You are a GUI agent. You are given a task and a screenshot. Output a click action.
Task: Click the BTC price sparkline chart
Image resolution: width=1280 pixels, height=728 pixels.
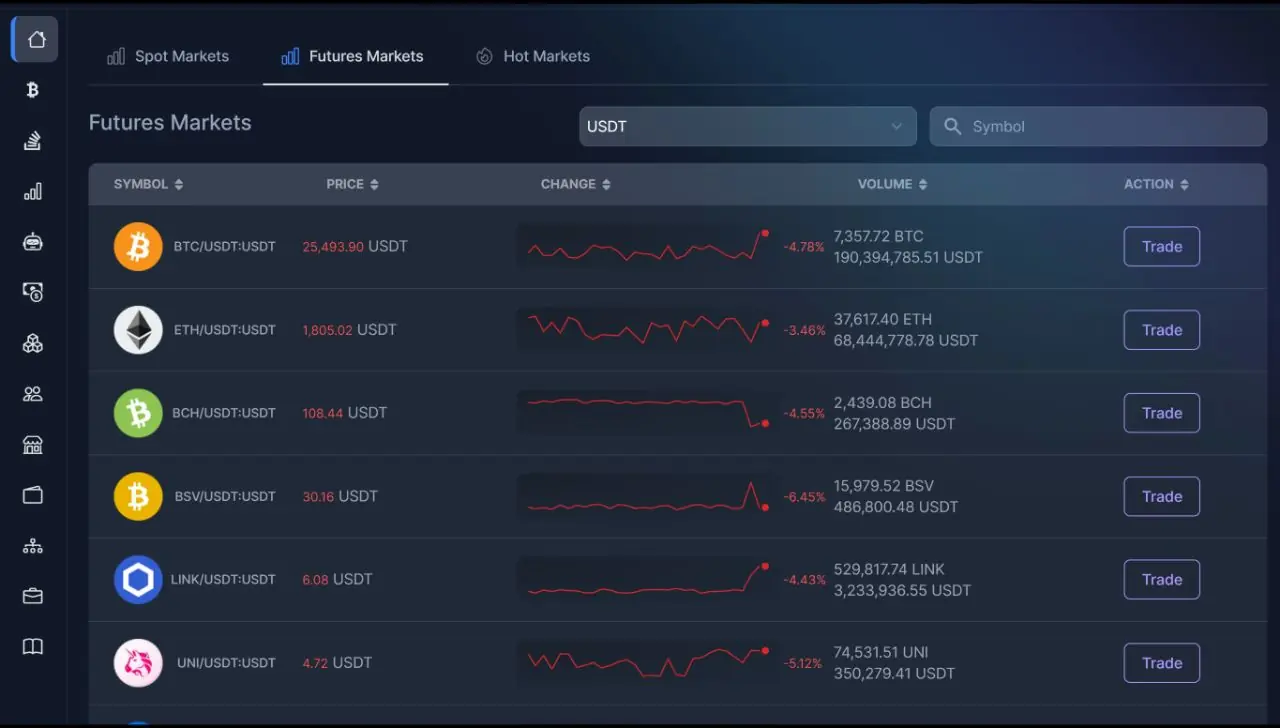coord(647,246)
